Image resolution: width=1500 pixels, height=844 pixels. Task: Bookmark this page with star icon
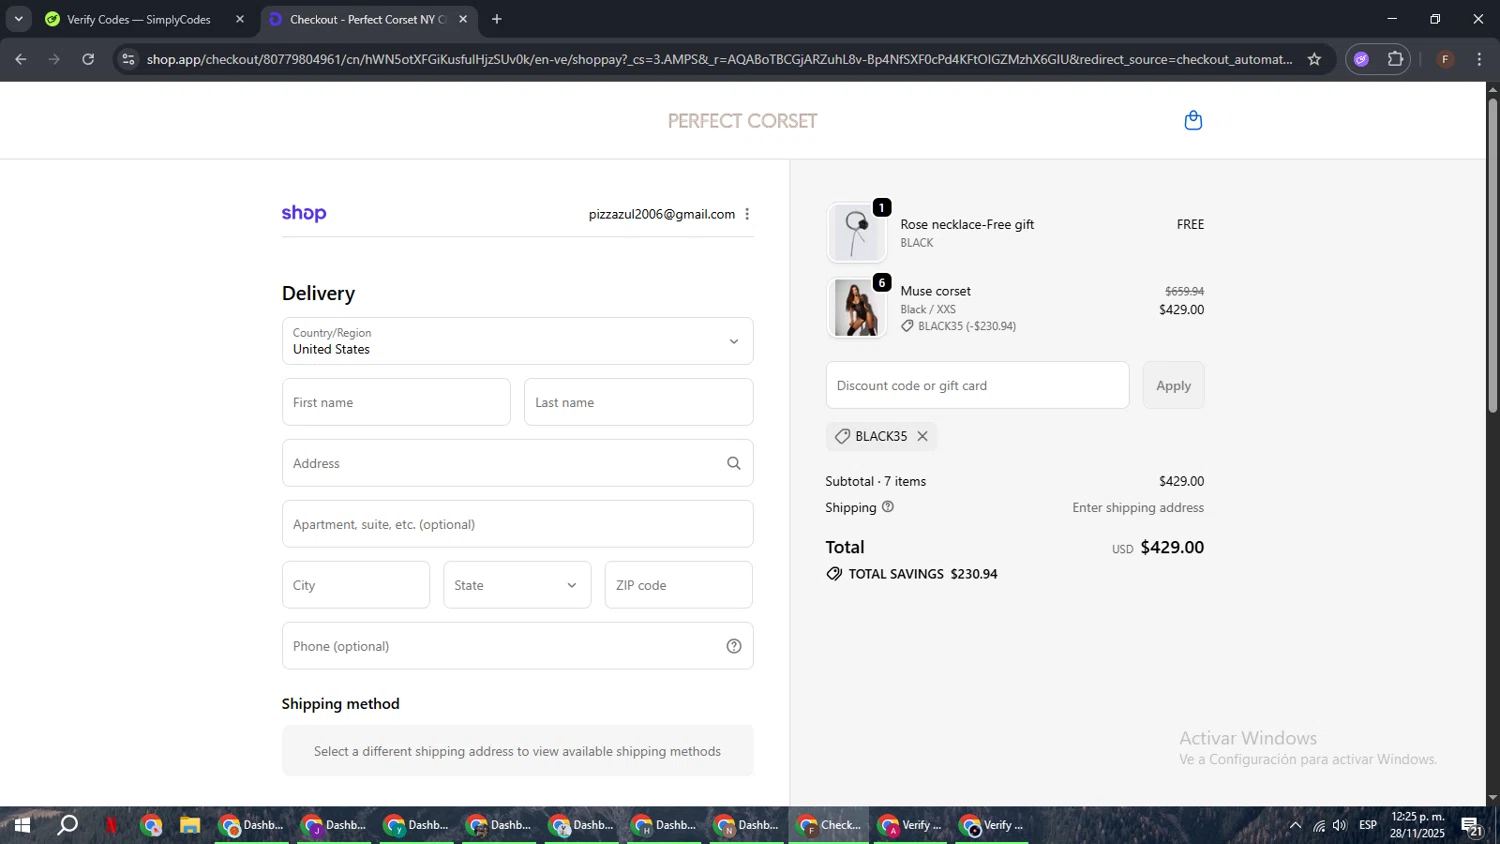click(x=1314, y=59)
